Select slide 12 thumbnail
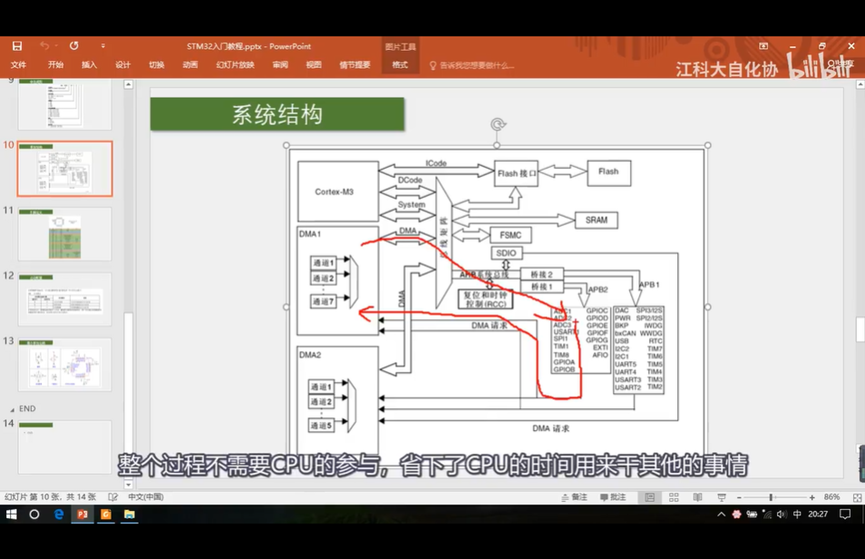Screen dimensions: 865x559 point(65,299)
